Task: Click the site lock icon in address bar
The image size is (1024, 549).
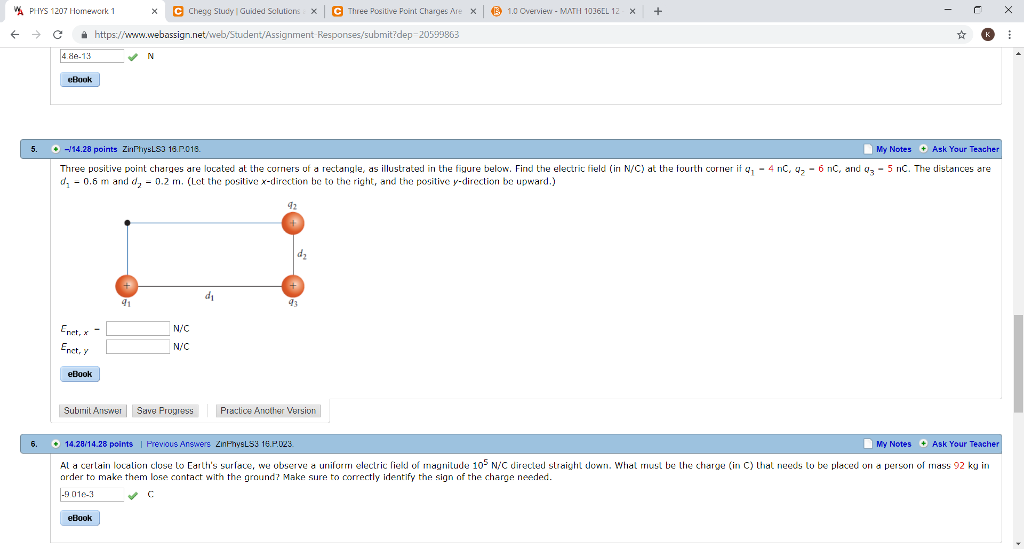Action: (x=84, y=35)
